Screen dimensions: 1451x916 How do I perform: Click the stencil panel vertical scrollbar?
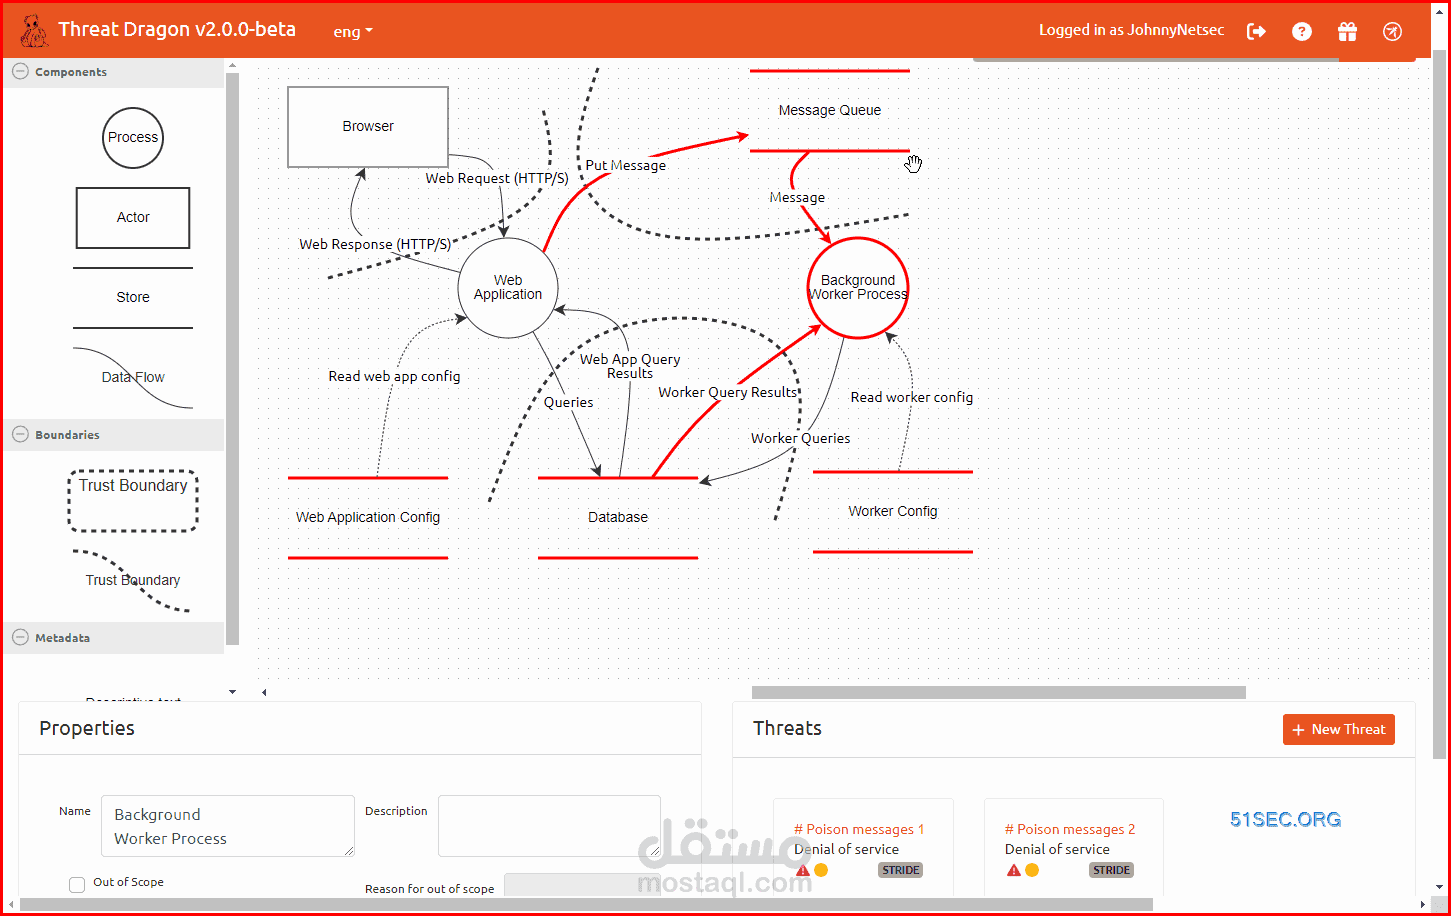[x=232, y=360]
